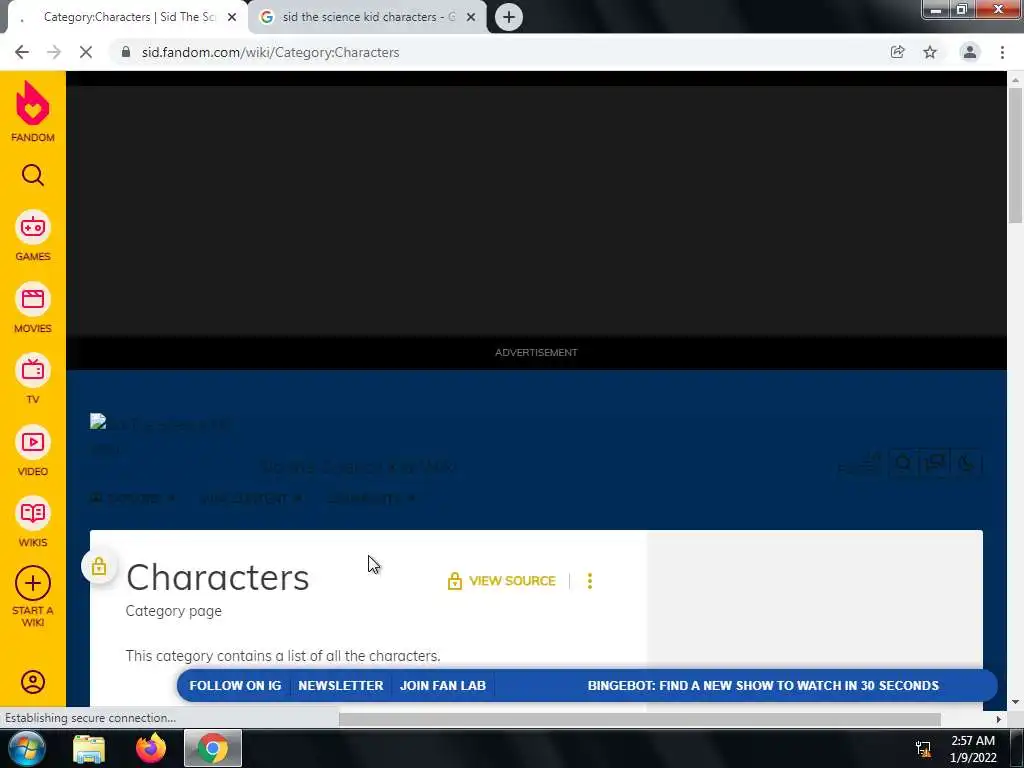Click the Characters page heading
Image resolution: width=1024 pixels, height=768 pixels.
pos(217,578)
